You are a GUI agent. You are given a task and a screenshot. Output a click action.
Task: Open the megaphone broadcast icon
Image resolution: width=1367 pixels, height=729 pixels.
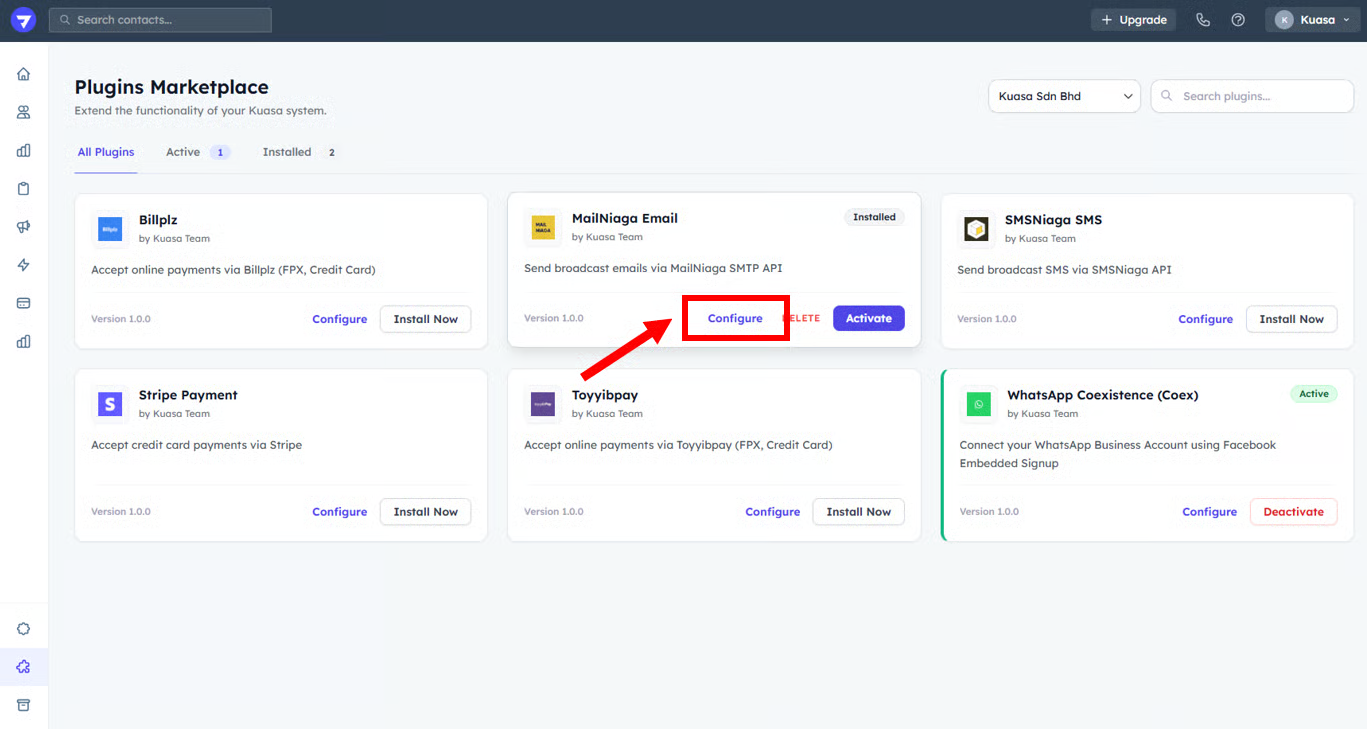pyautogui.click(x=24, y=227)
